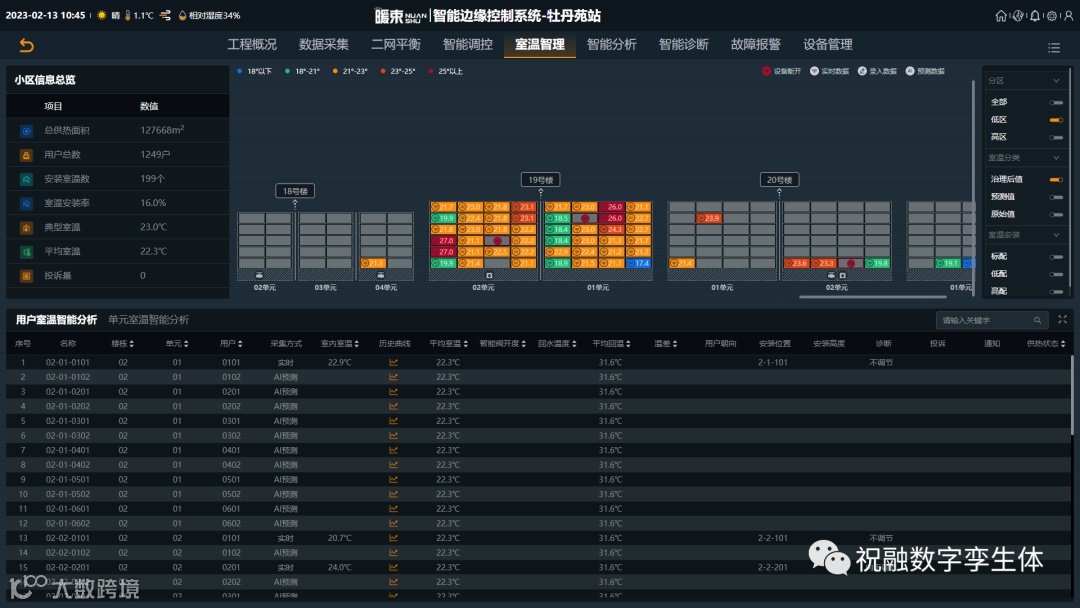Toggle the 原始值 switch
This screenshot has height=608, width=1080.
[x=1056, y=214]
